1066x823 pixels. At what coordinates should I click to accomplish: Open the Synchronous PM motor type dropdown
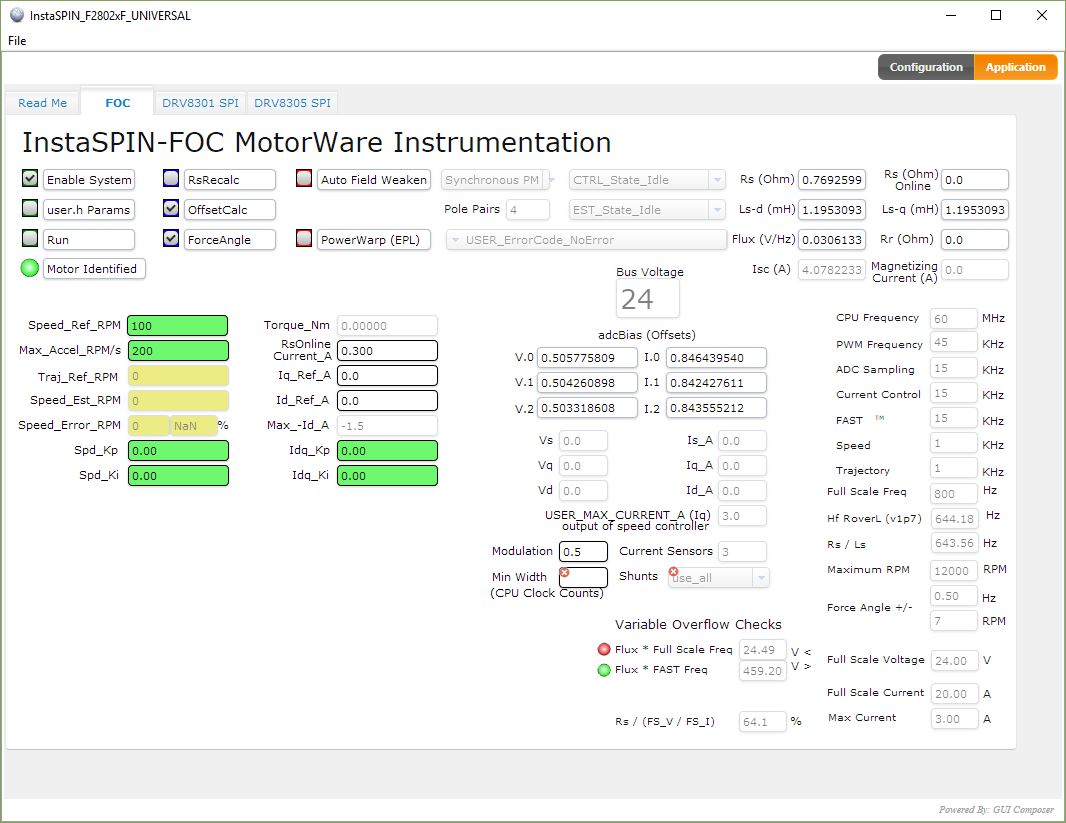tap(498, 180)
